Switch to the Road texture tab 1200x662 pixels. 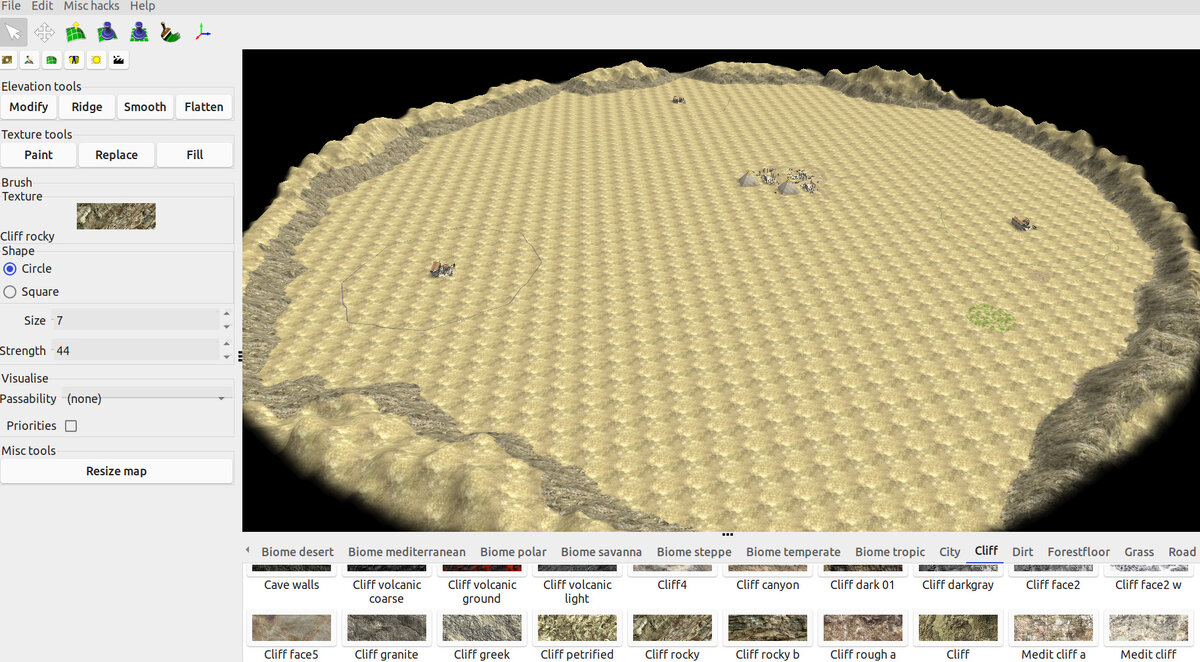click(x=1182, y=552)
